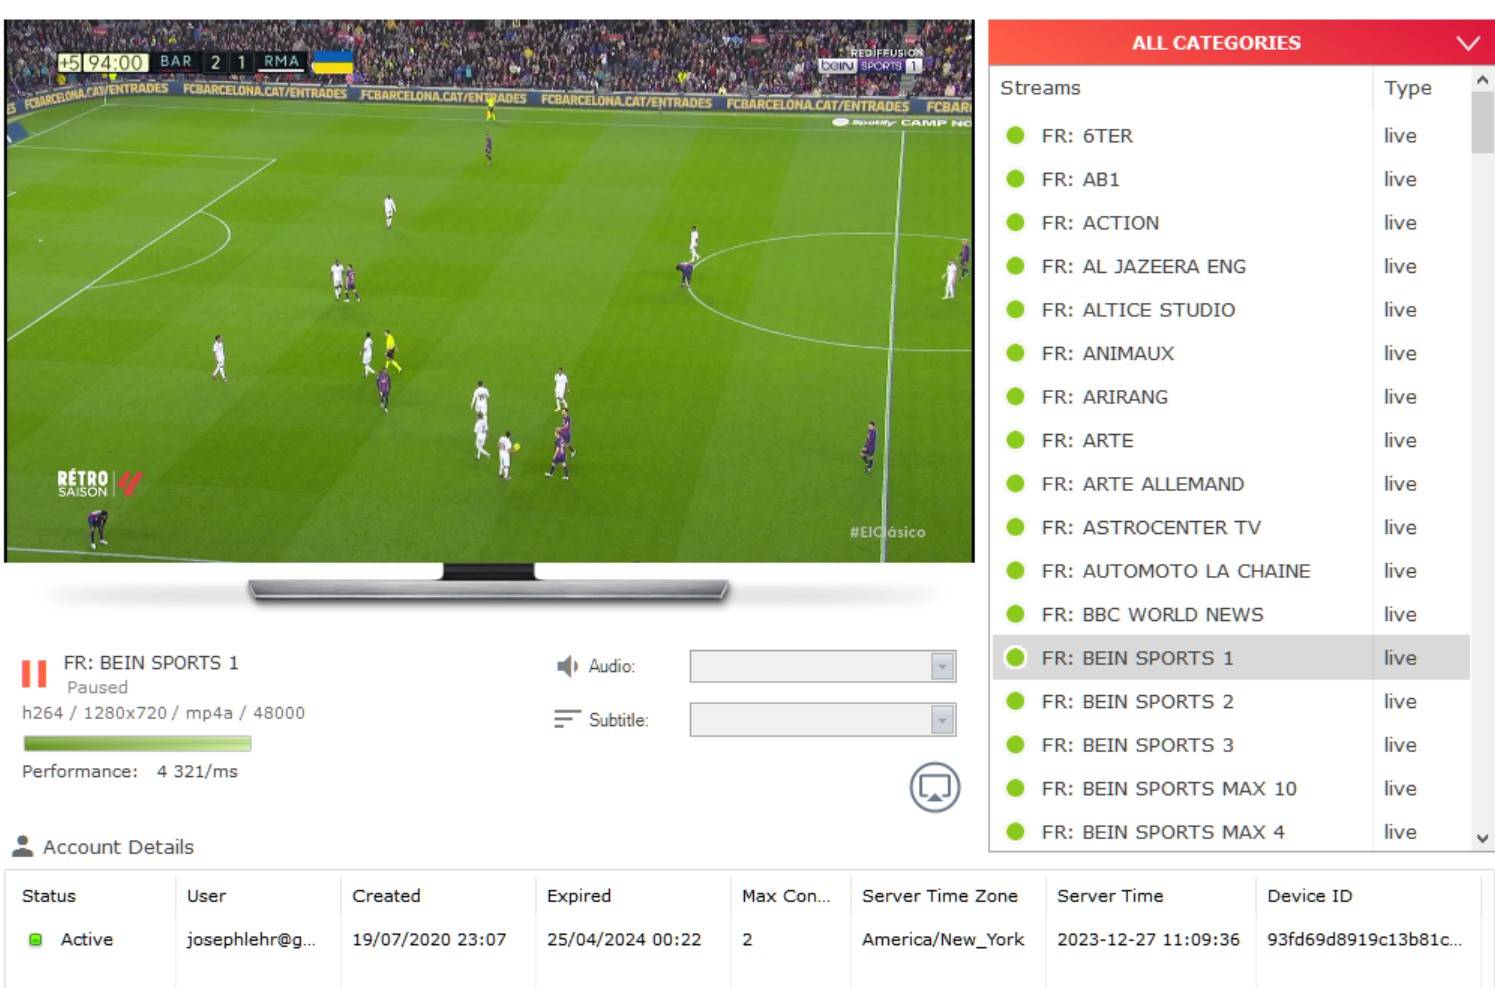Click the Audio speaker icon
Screen dimensions: 1495x988
pyautogui.click(x=564, y=665)
